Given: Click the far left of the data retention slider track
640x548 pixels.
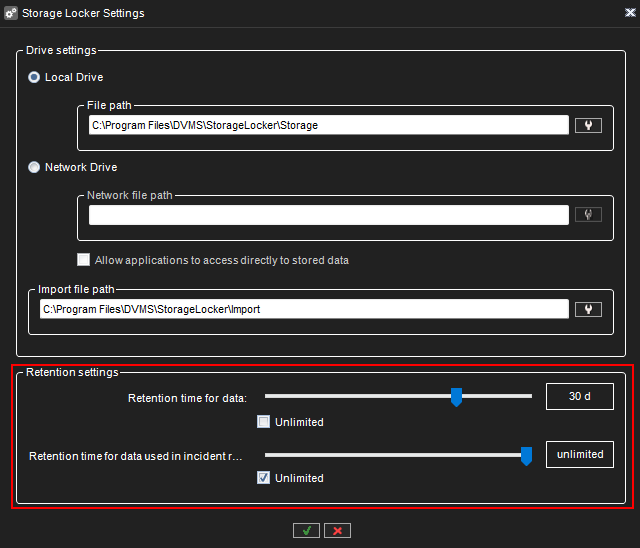Looking at the screenshot, I should [x=268, y=397].
